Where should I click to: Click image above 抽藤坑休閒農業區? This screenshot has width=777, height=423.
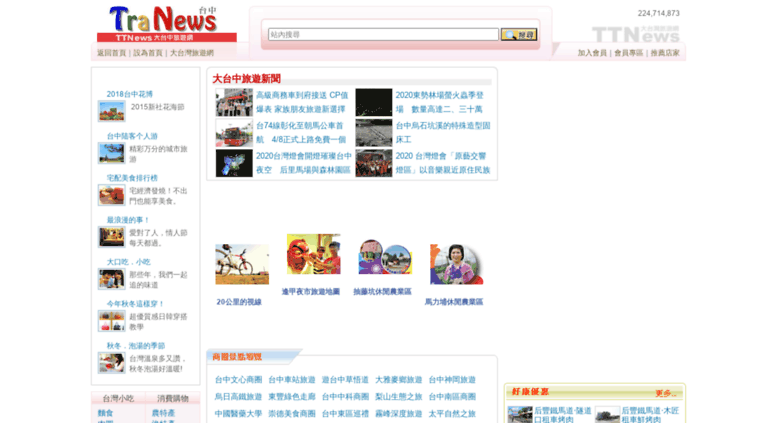pyautogui.click(x=385, y=257)
